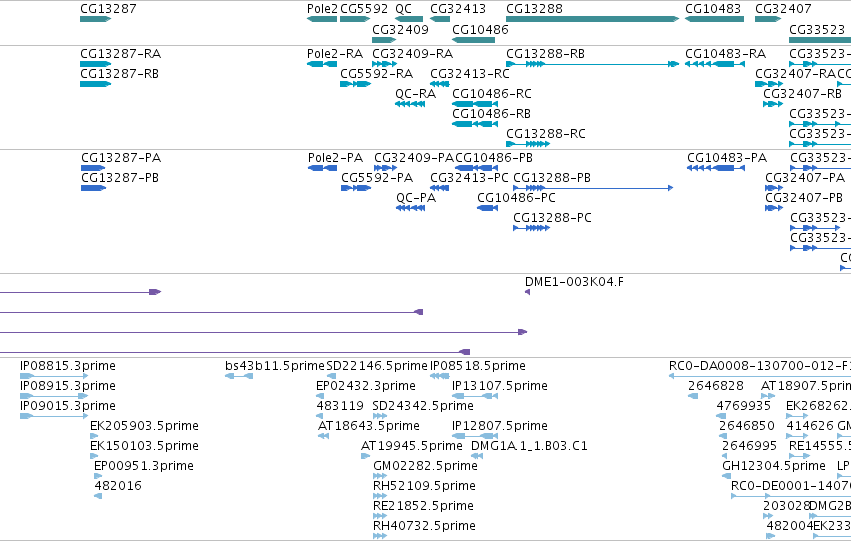This screenshot has height=541, width=851.
Task: Click transcript CG10486-RB
Action: 475,124
